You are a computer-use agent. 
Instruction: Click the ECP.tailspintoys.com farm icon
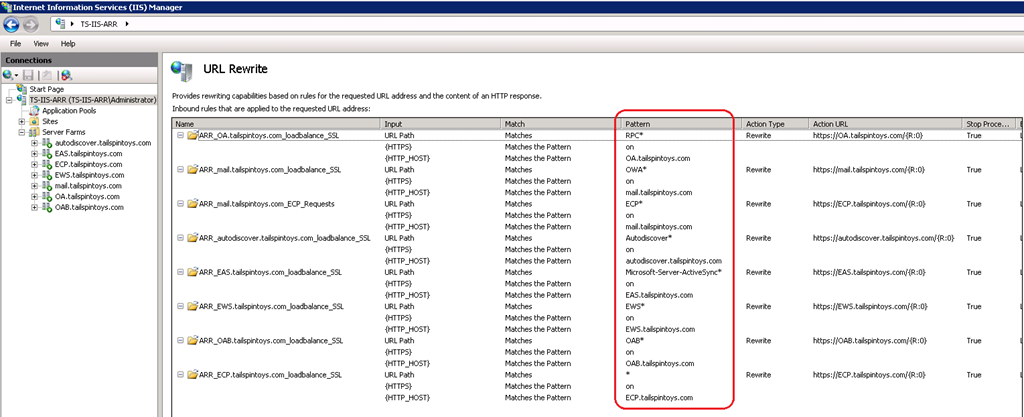coord(46,164)
